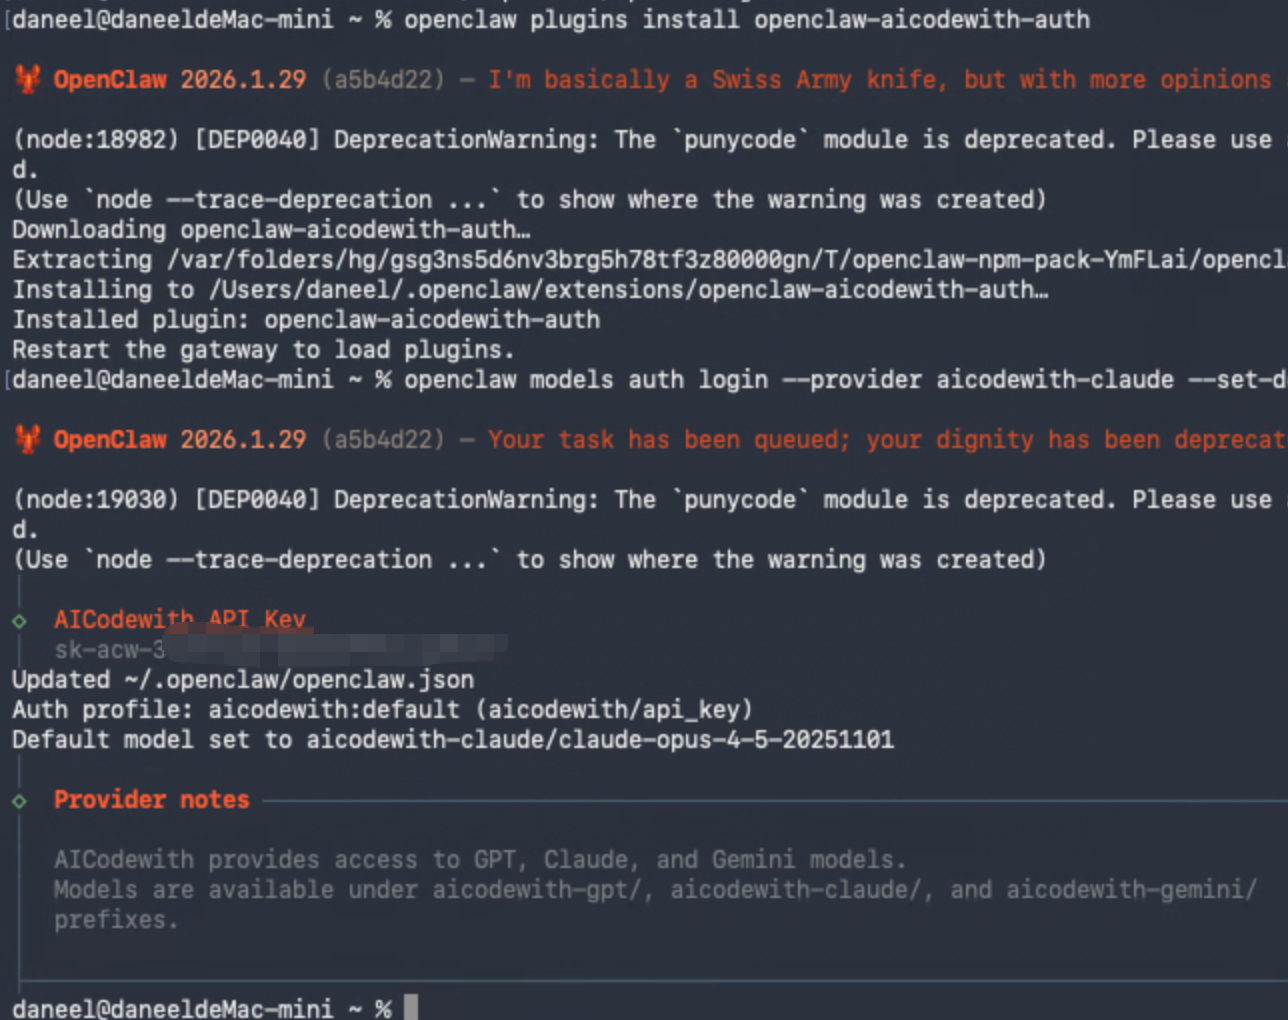This screenshot has width=1288, height=1020.
Task: Click the Installed plugin confirmation line
Action: coord(306,320)
